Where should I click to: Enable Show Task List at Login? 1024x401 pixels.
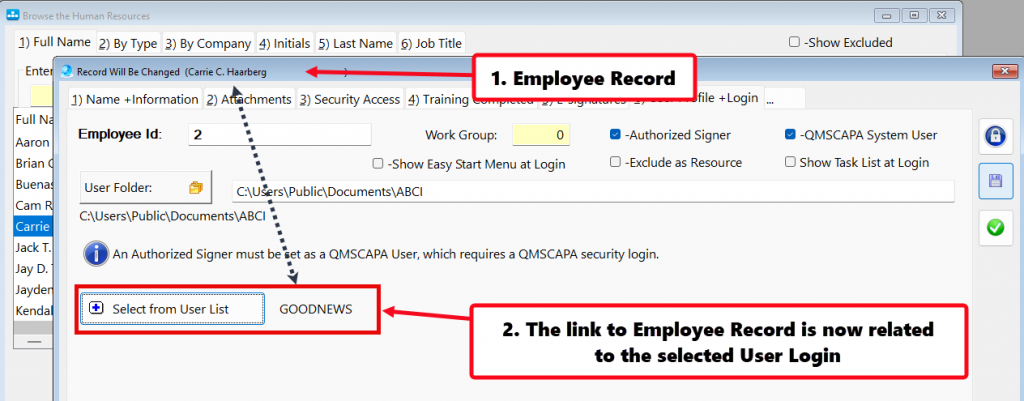(792, 163)
